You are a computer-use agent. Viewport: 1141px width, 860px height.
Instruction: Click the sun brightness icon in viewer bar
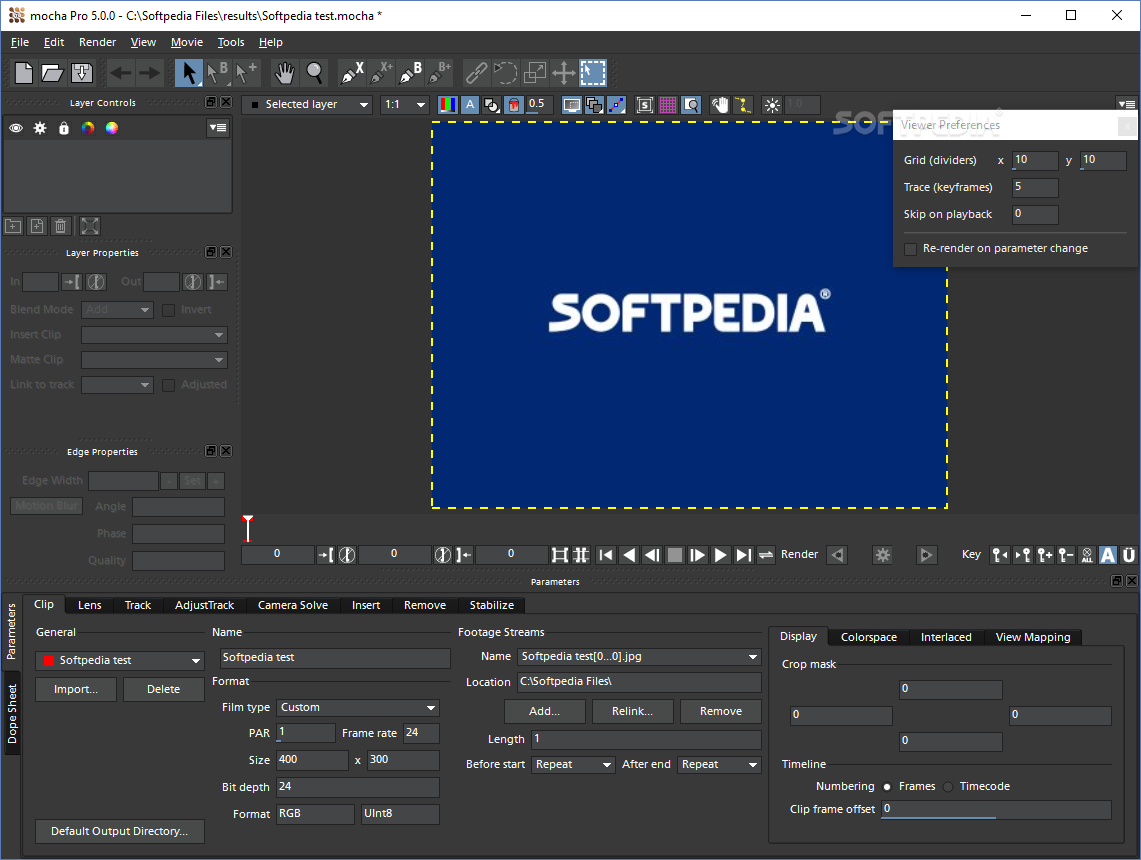click(772, 105)
